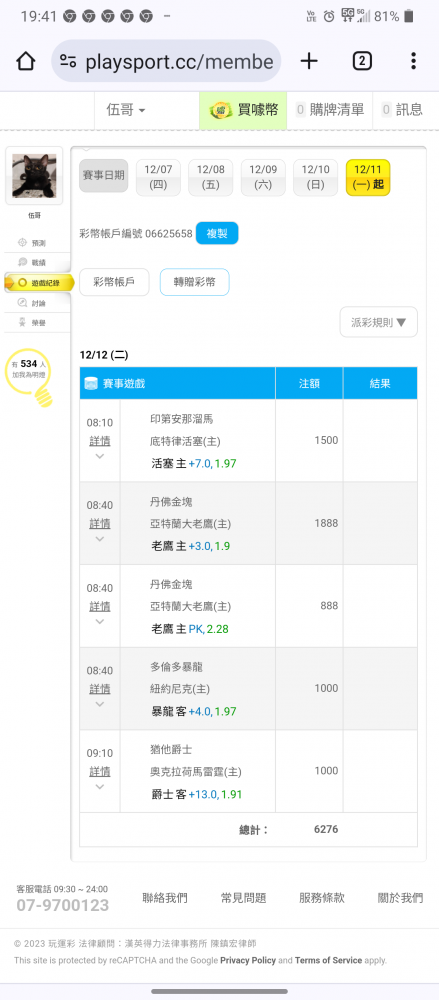
Task: Open 戰績 in sidebar
Action: pos(36,263)
